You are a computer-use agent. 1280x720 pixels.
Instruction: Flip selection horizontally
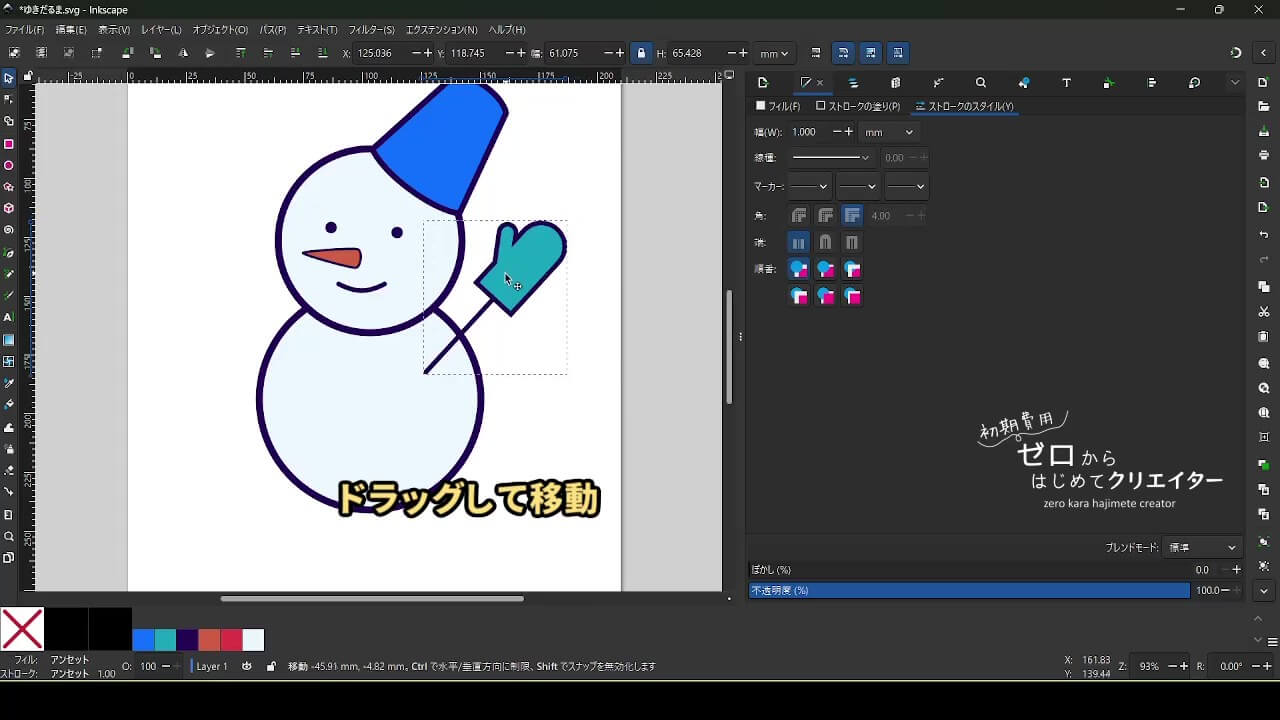click(183, 53)
